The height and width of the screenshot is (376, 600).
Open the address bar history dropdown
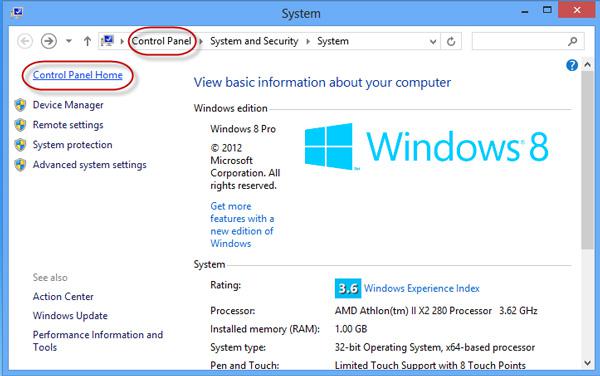[x=433, y=41]
